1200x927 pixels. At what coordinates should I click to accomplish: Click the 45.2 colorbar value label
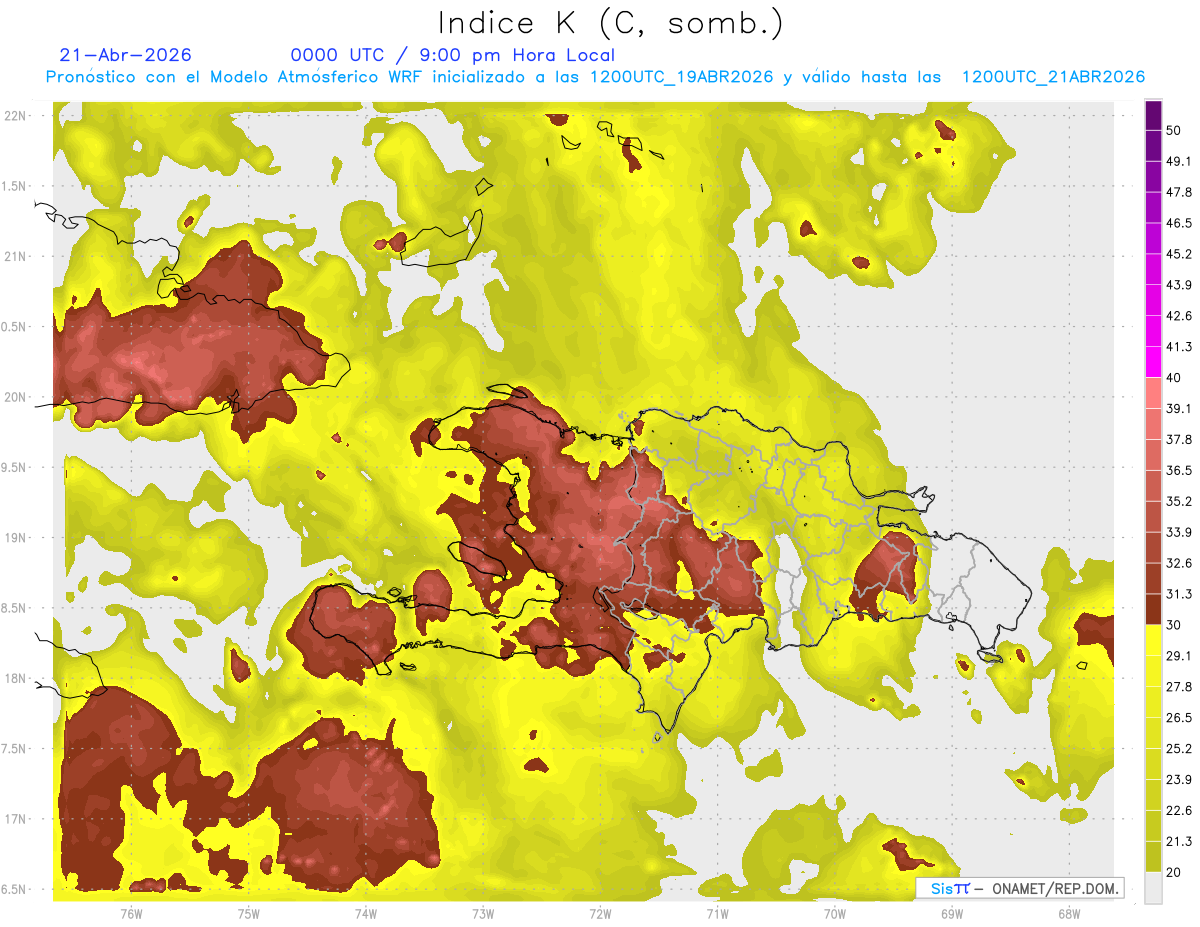click(1180, 254)
